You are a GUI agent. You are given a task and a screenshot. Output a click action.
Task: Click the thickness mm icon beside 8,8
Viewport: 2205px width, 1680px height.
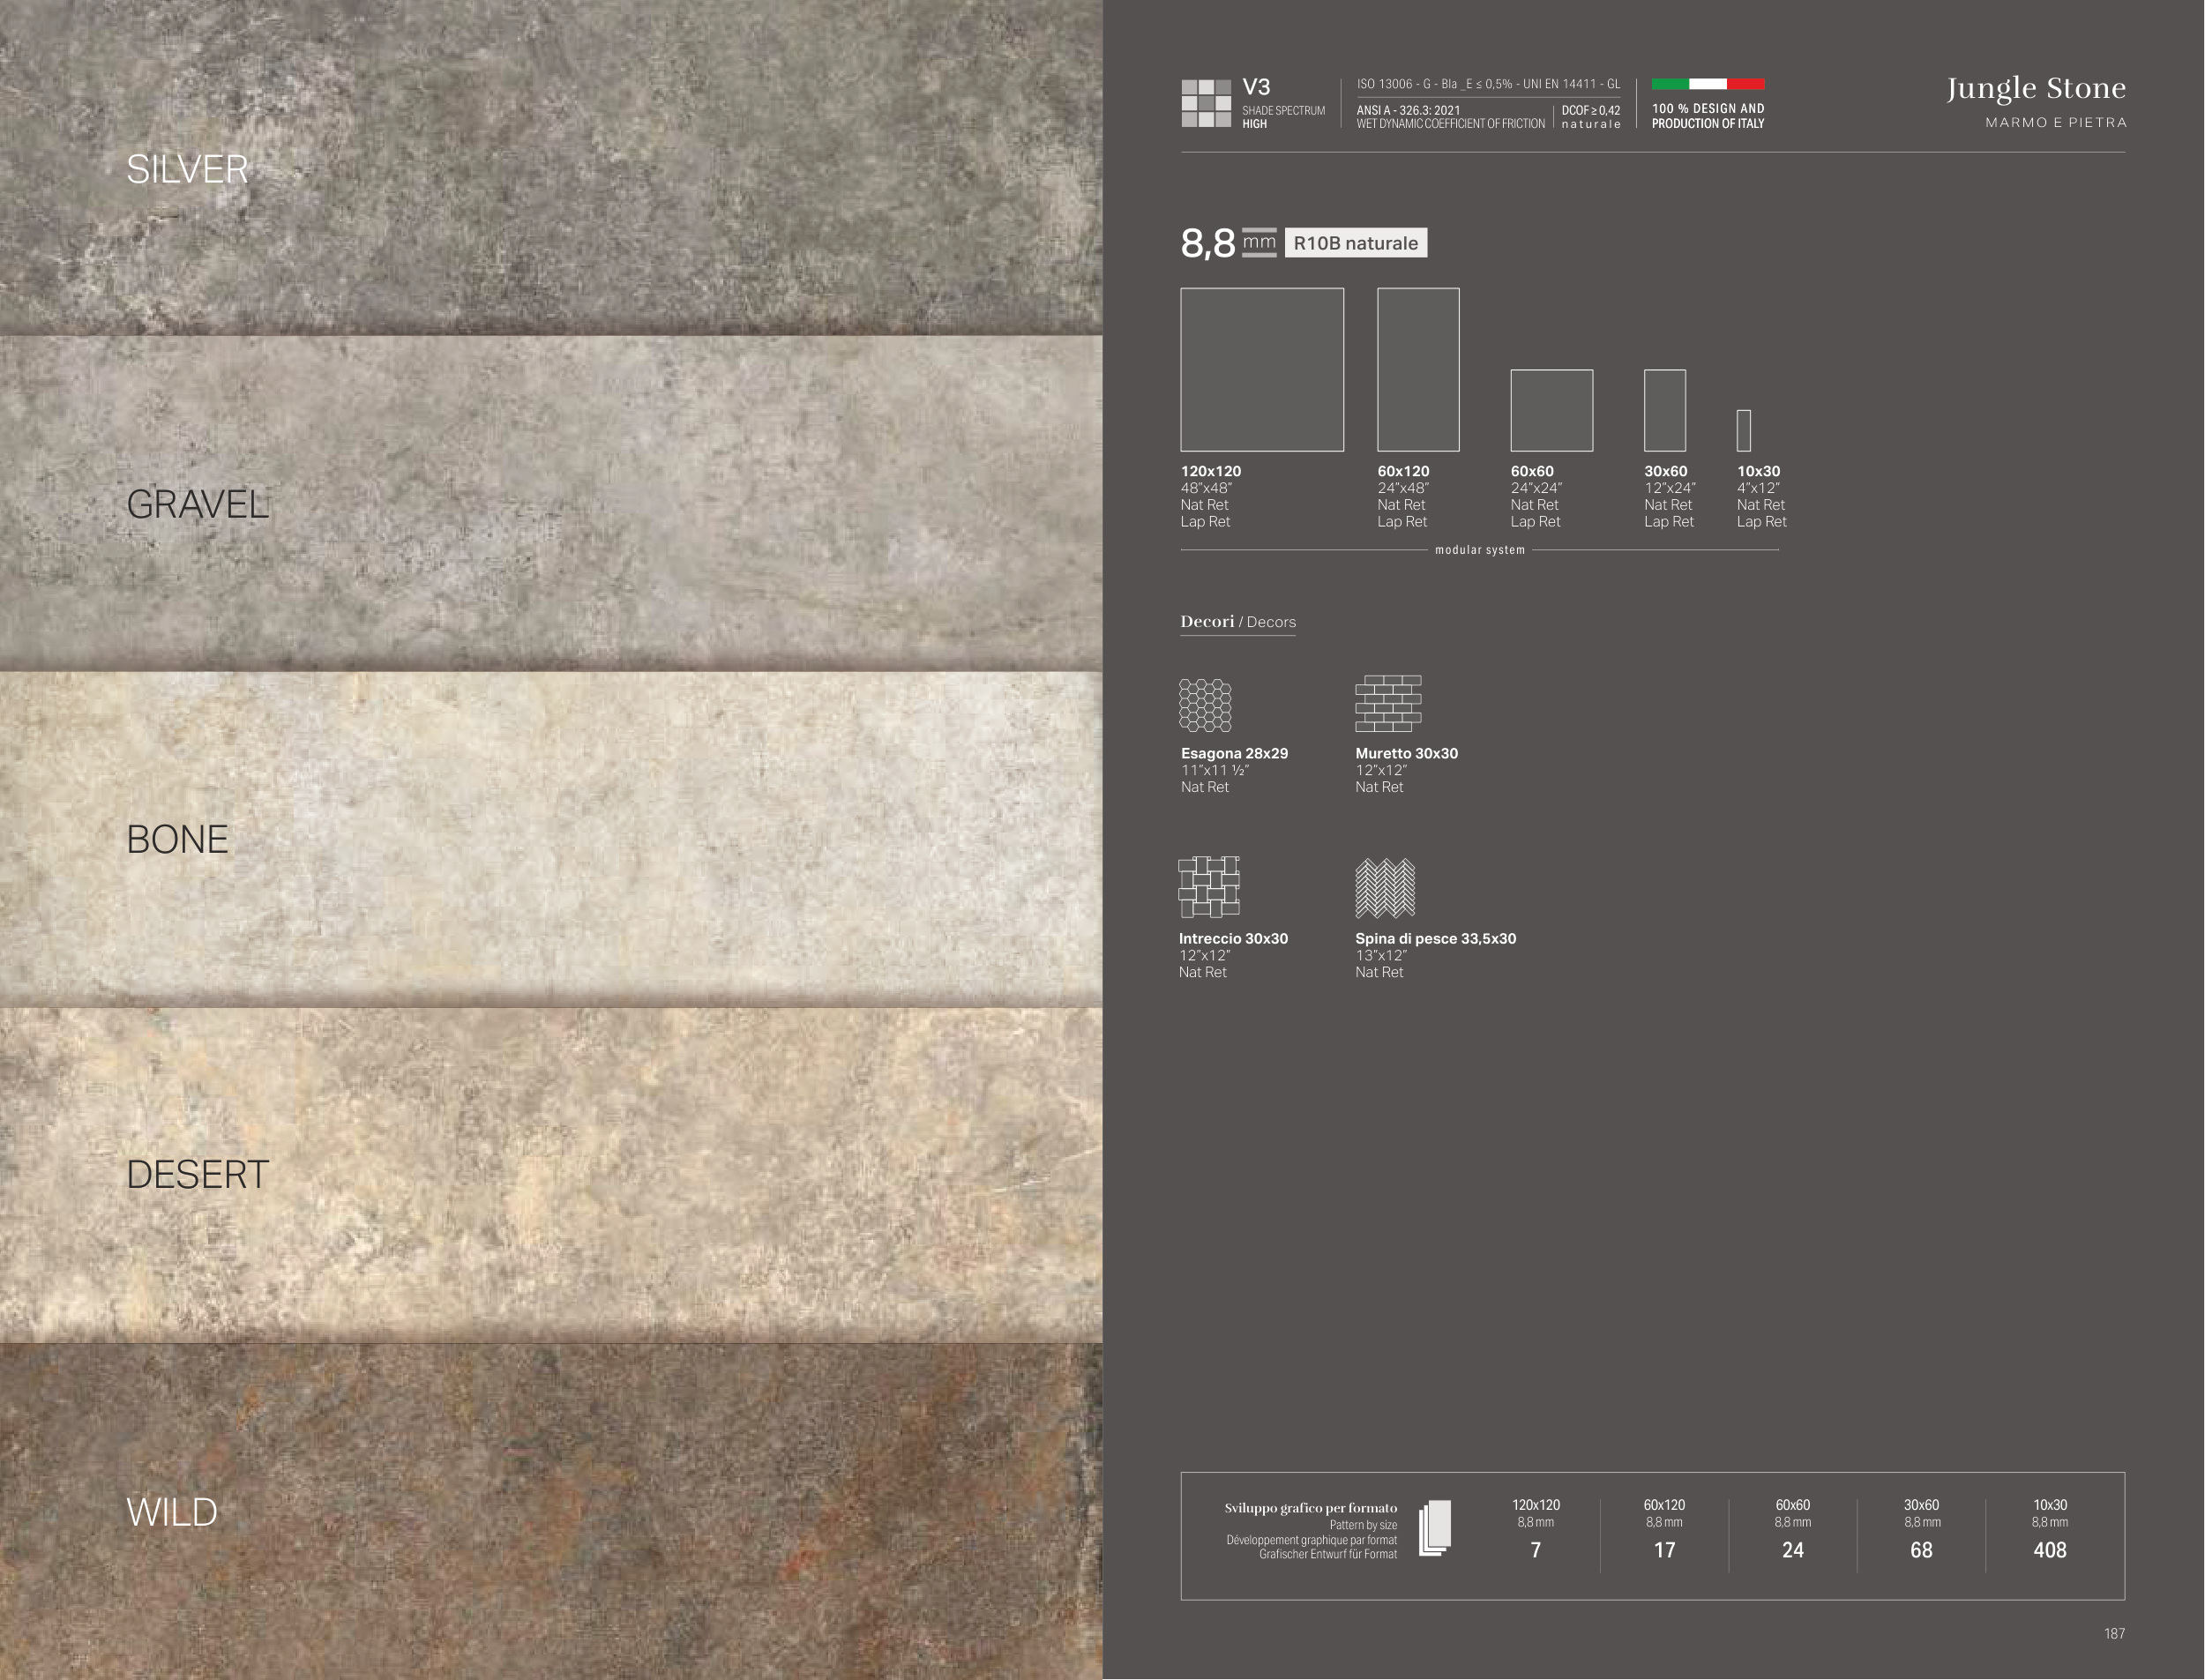point(1259,243)
